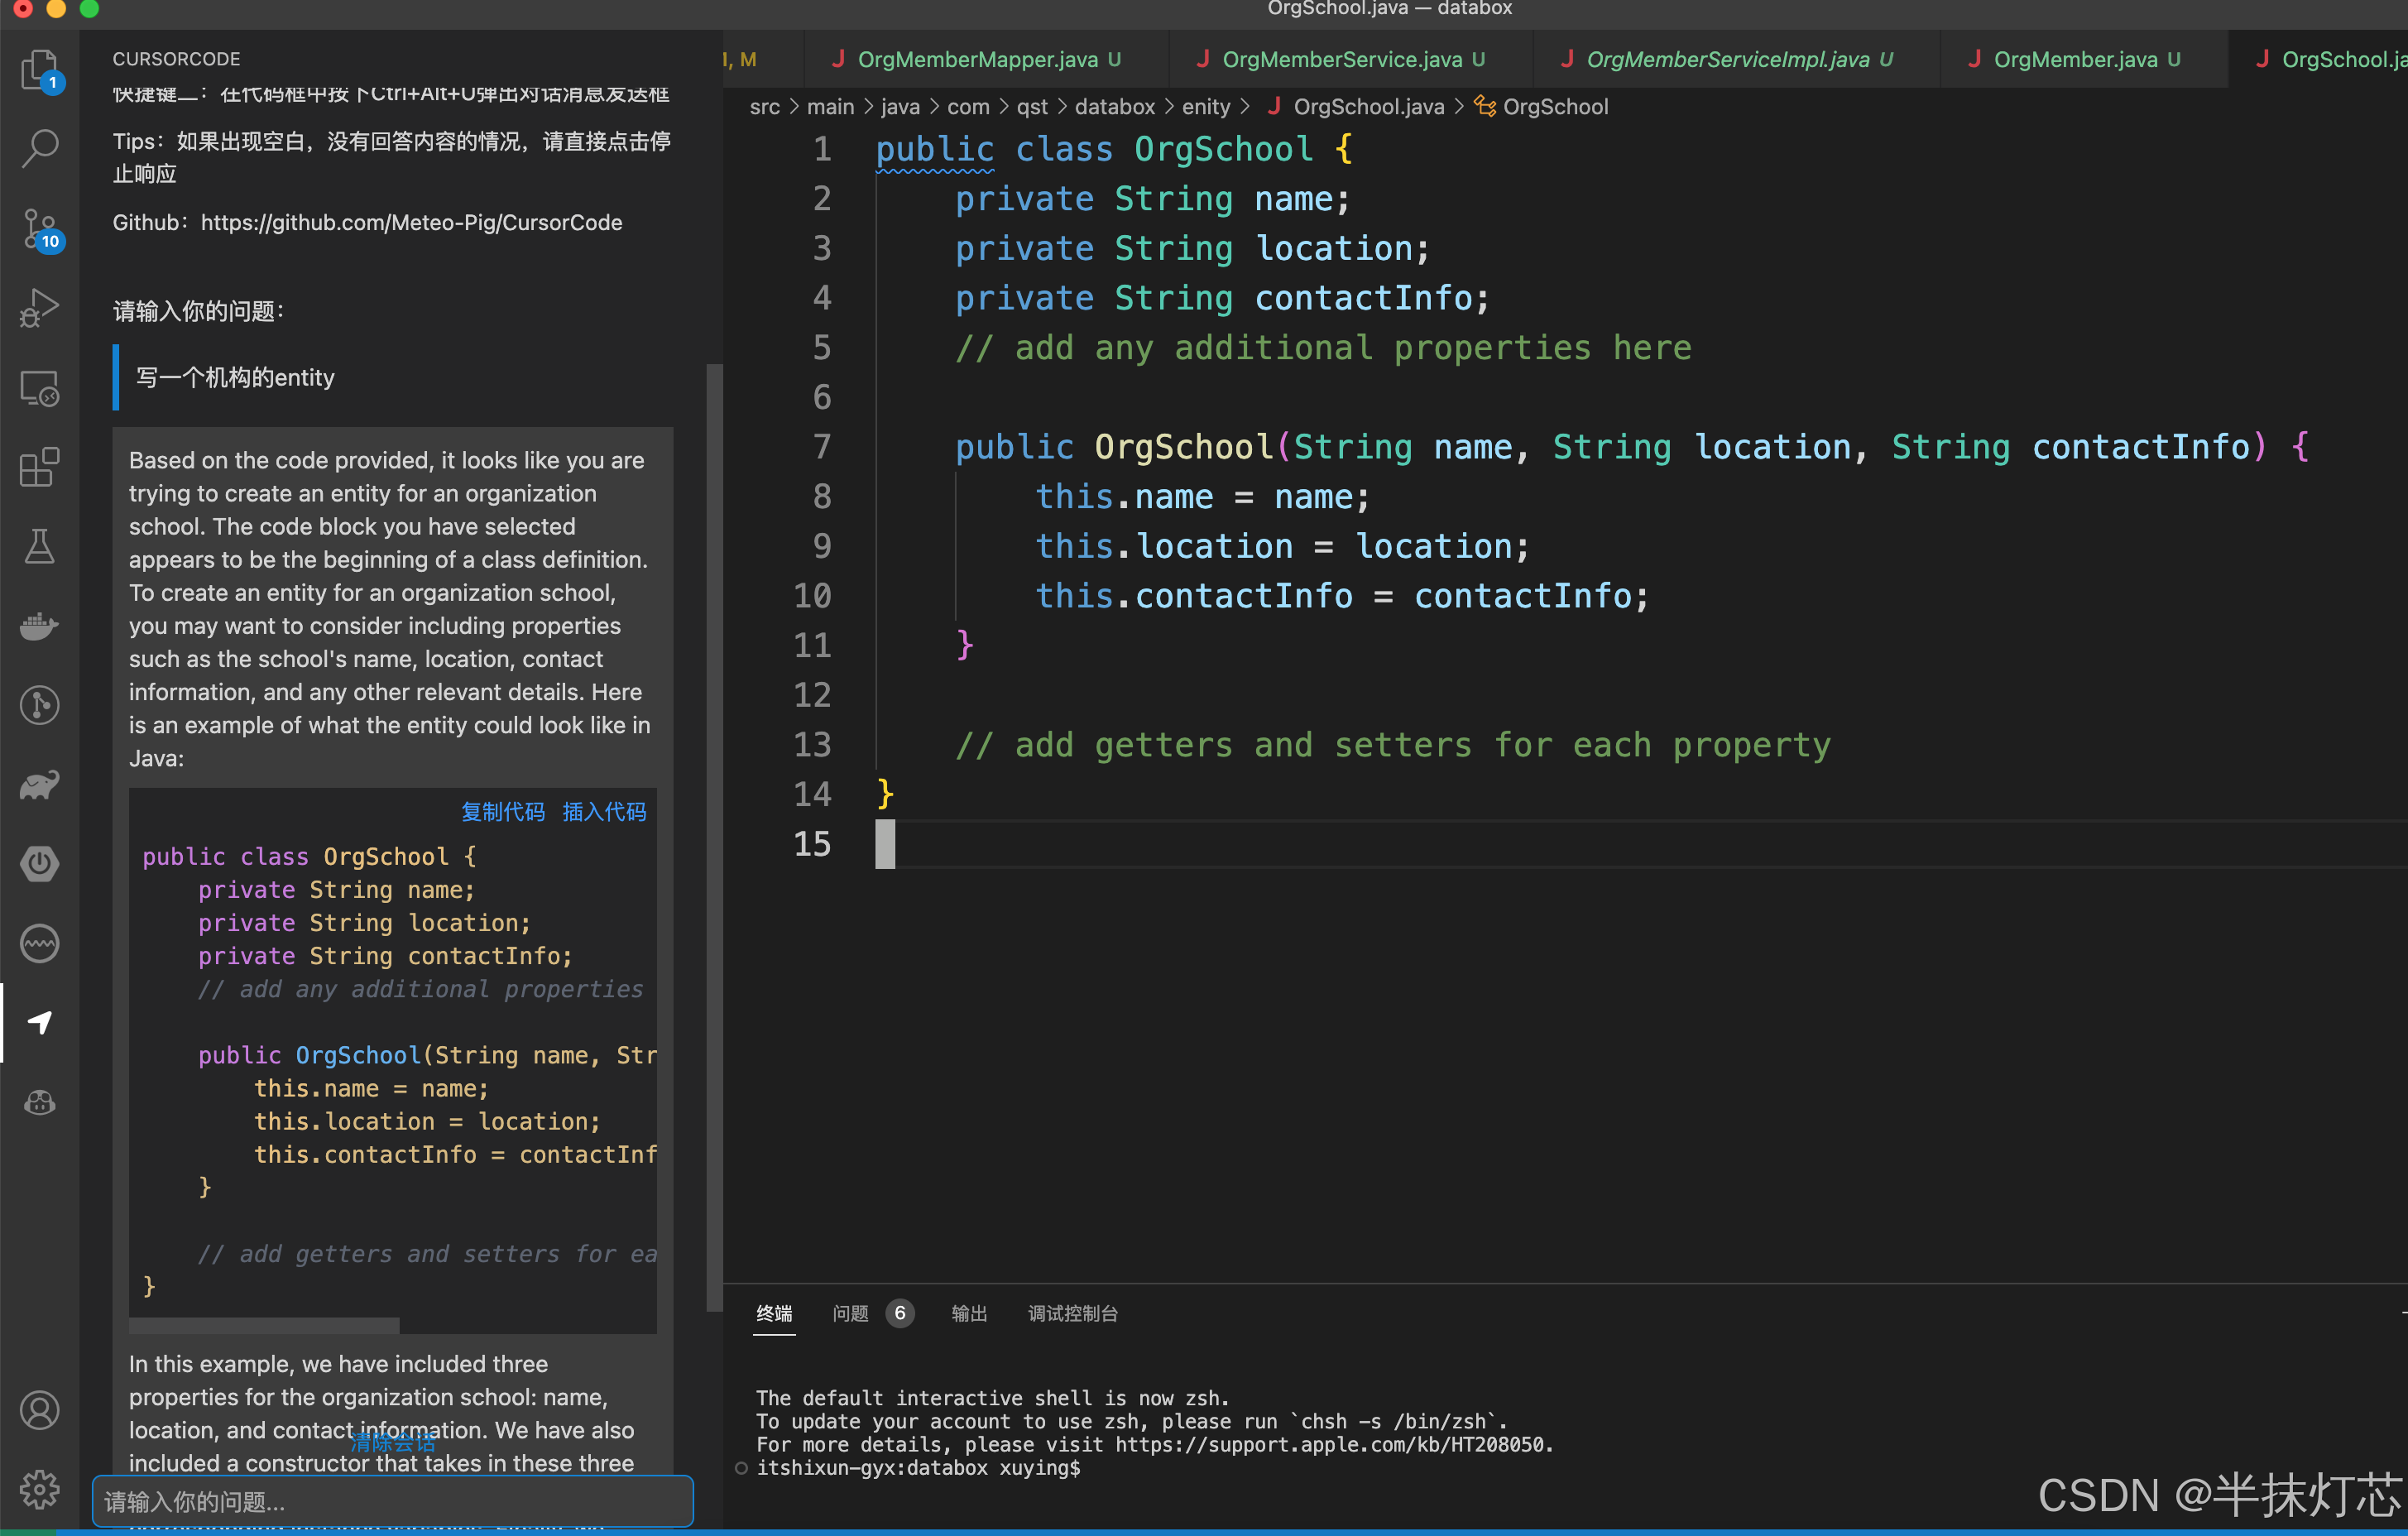Expand enity folder in breadcrumb
The image size is (2408, 1536).
[x=1205, y=107]
